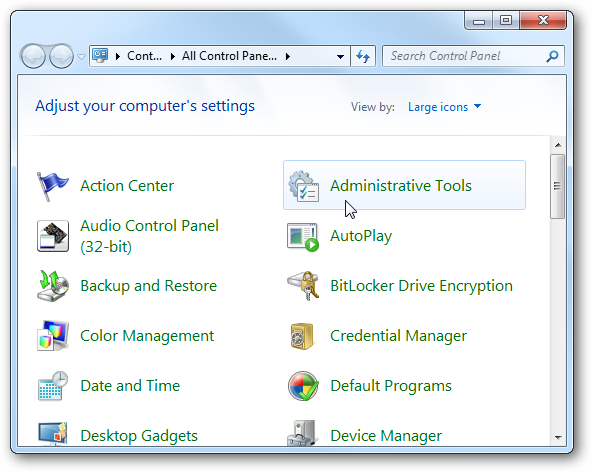Click the 'All Control Pane...' breadcrumb
The width and height of the screenshot is (592, 472).
point(229,56)
